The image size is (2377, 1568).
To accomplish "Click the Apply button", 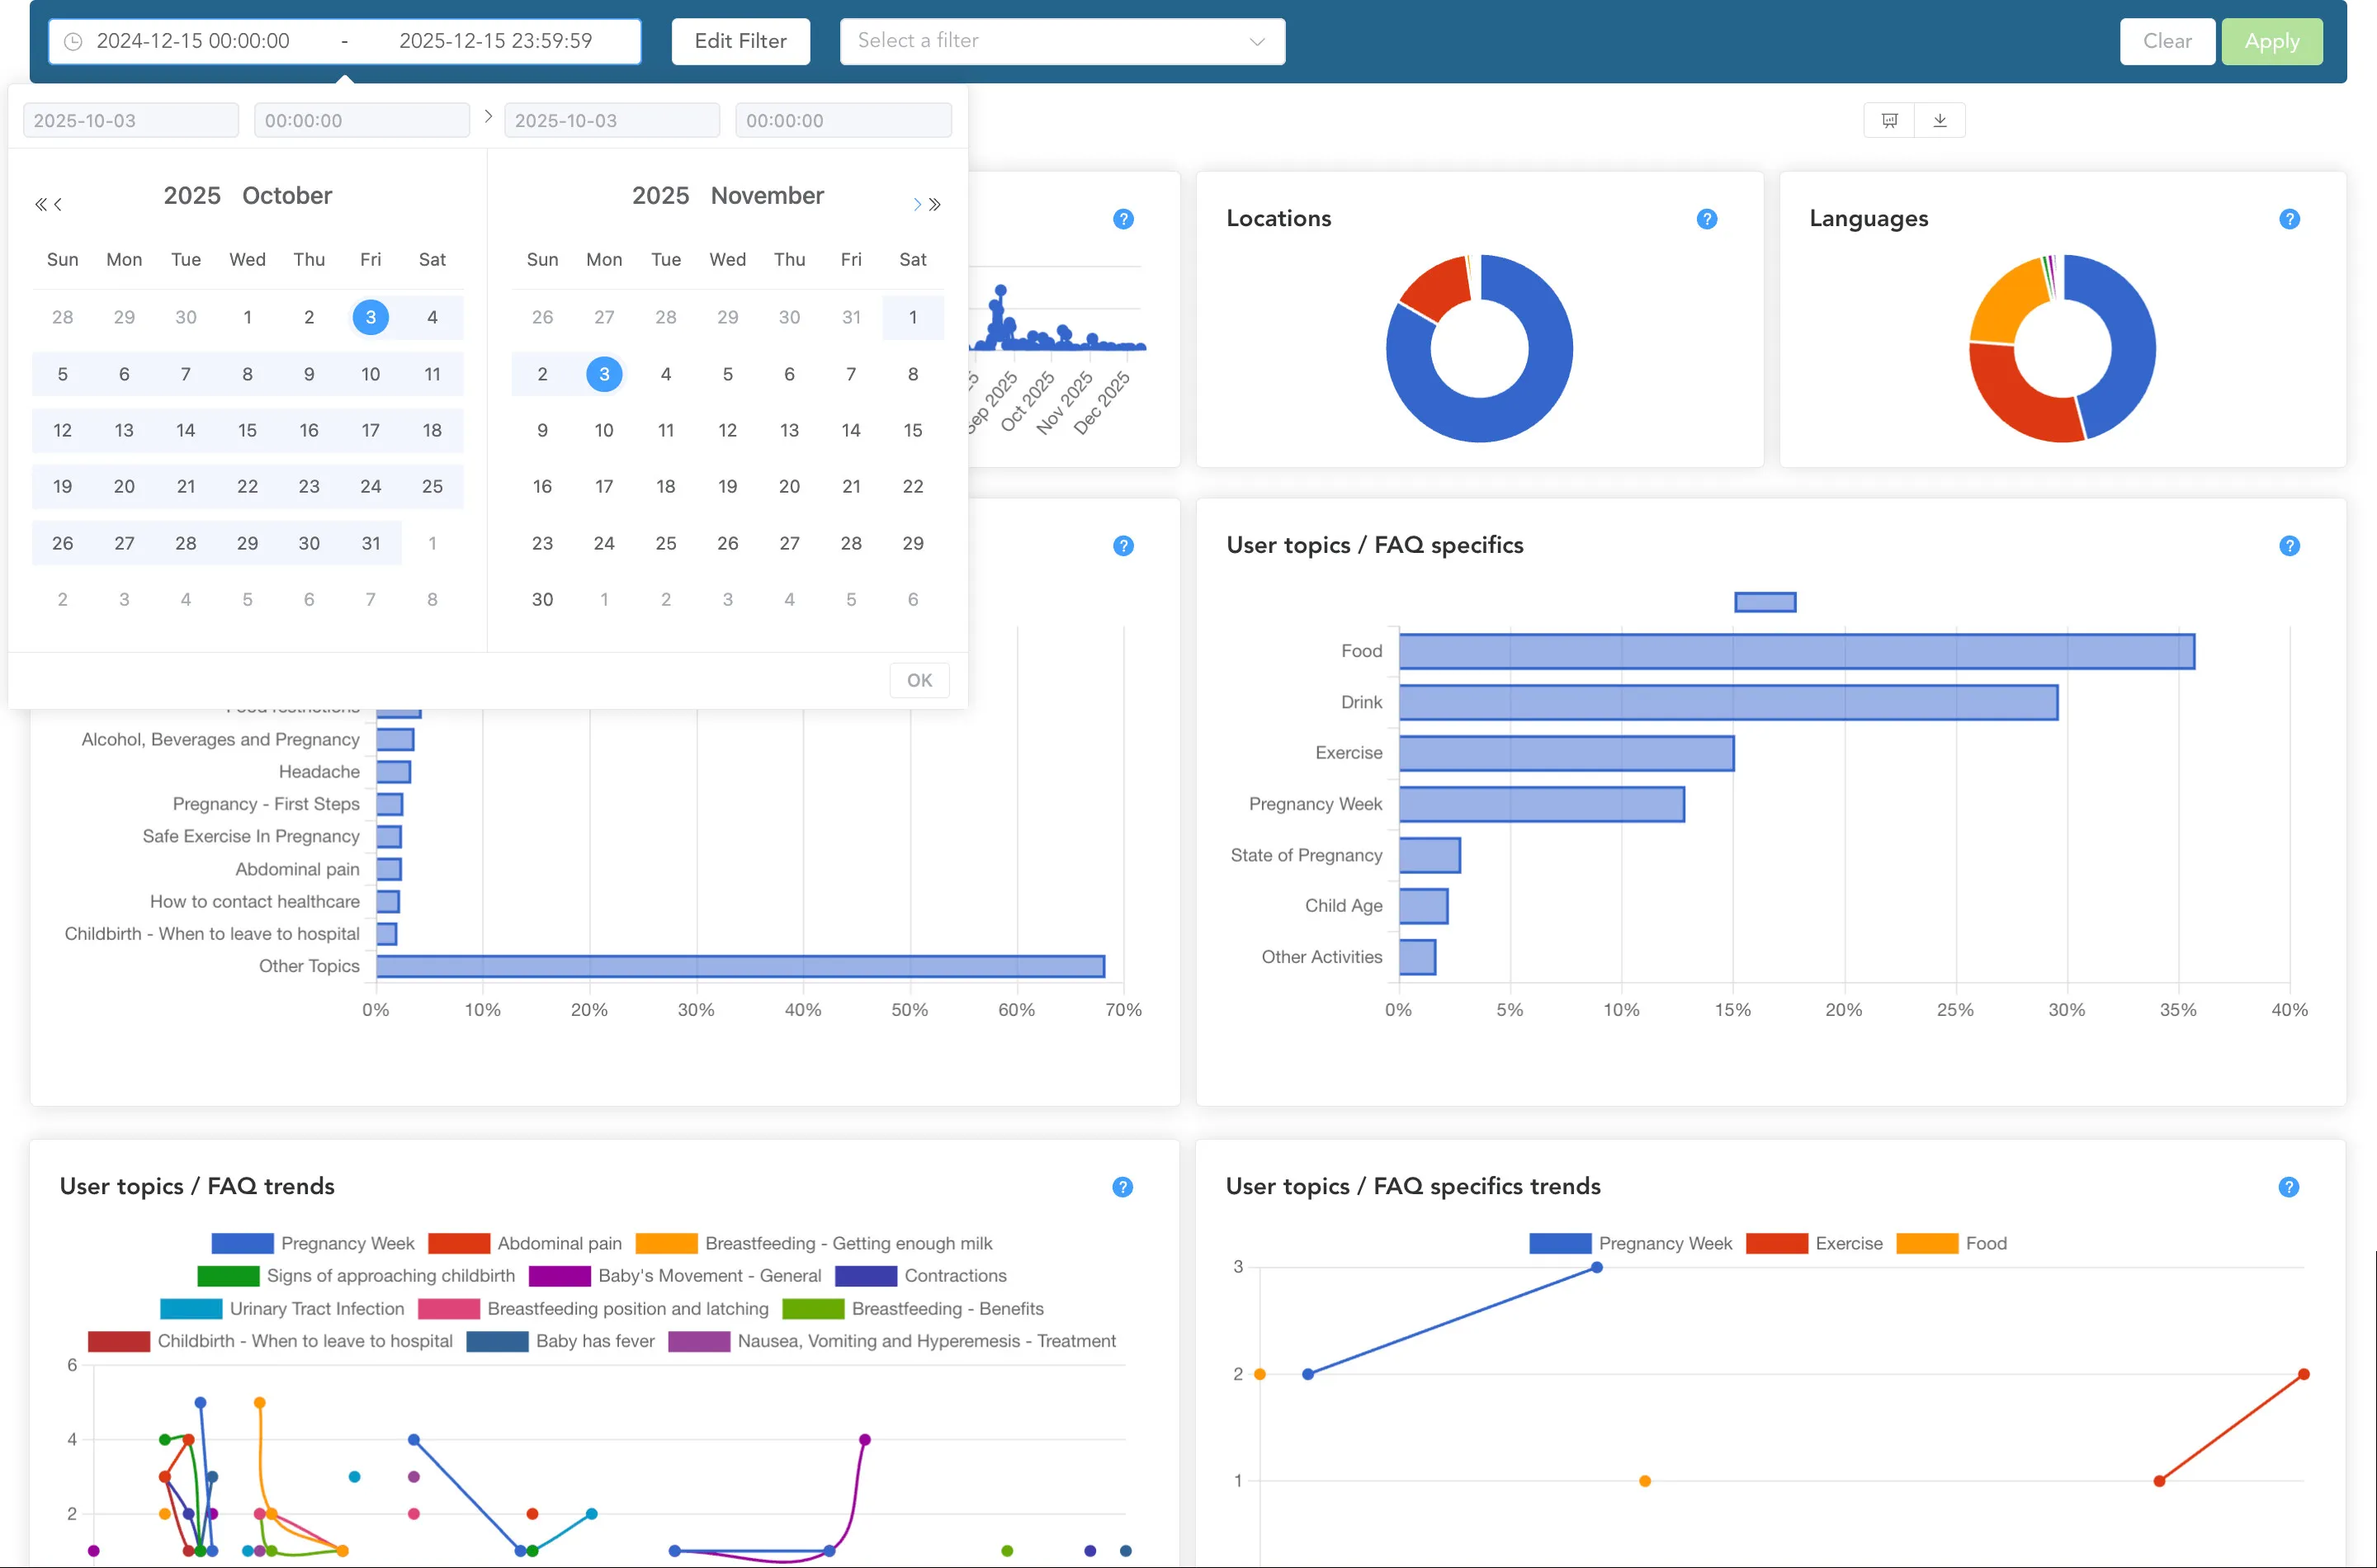I will point(2271,41).
